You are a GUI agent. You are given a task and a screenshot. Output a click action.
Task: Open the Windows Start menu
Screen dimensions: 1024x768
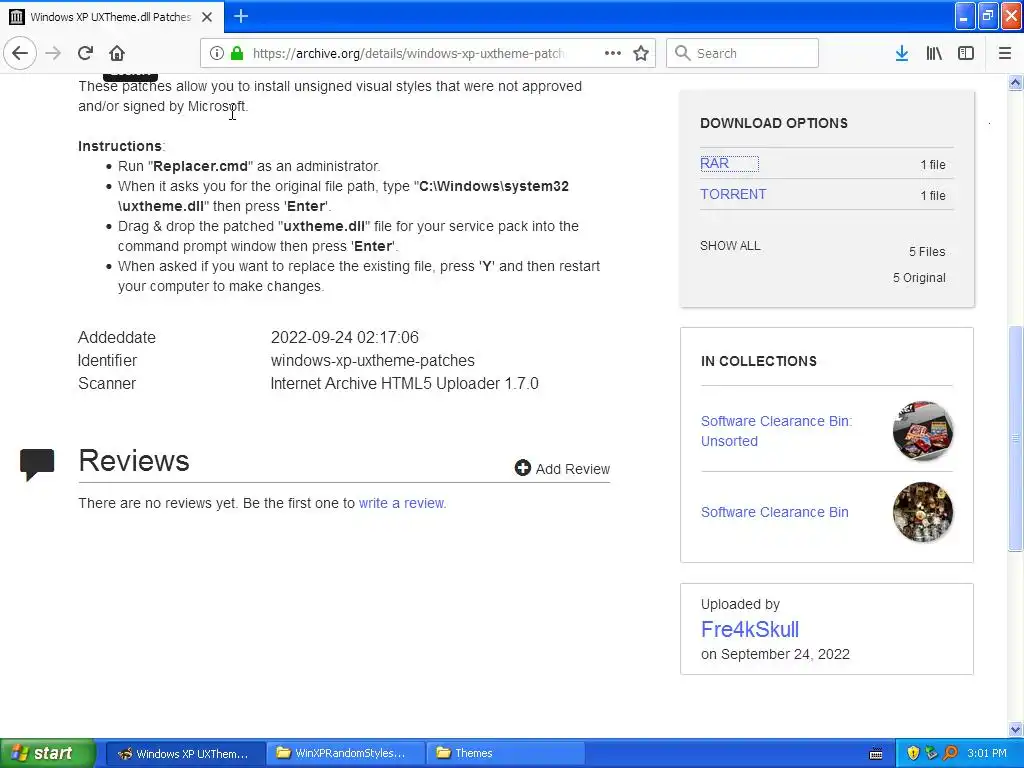coord(48,753)
